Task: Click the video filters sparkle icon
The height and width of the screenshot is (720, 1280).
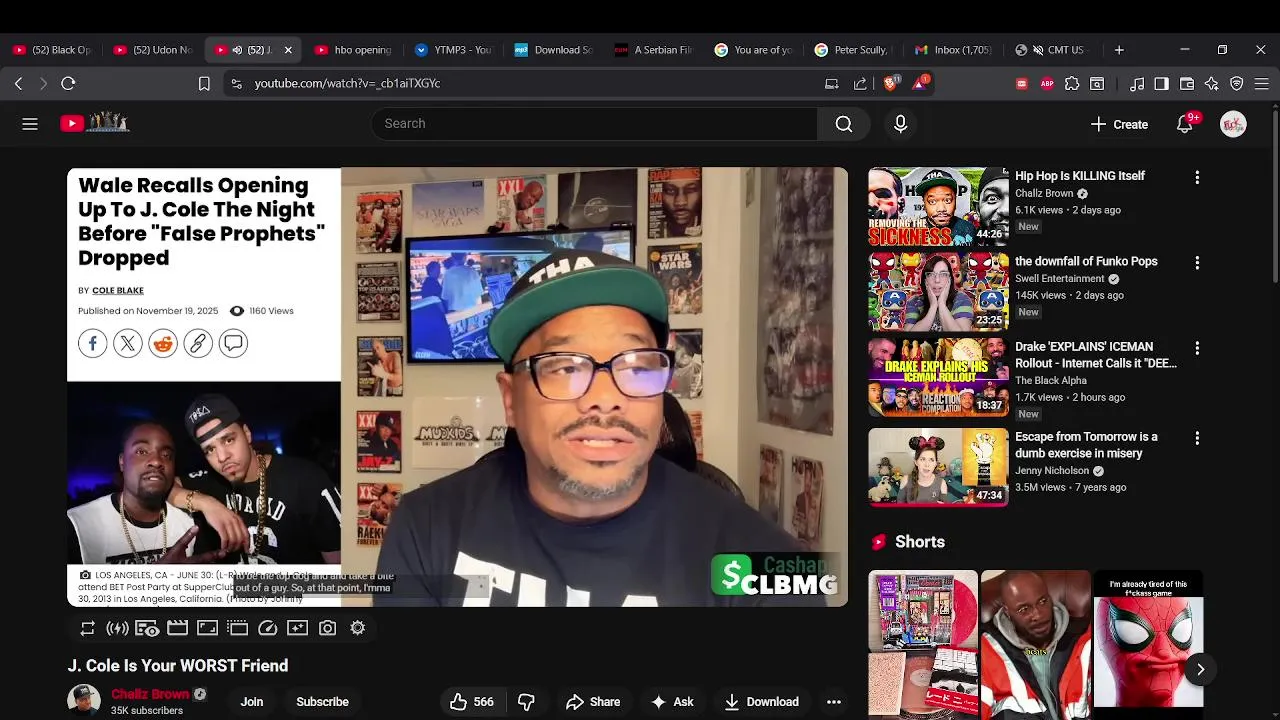Action: coord(297,628)
